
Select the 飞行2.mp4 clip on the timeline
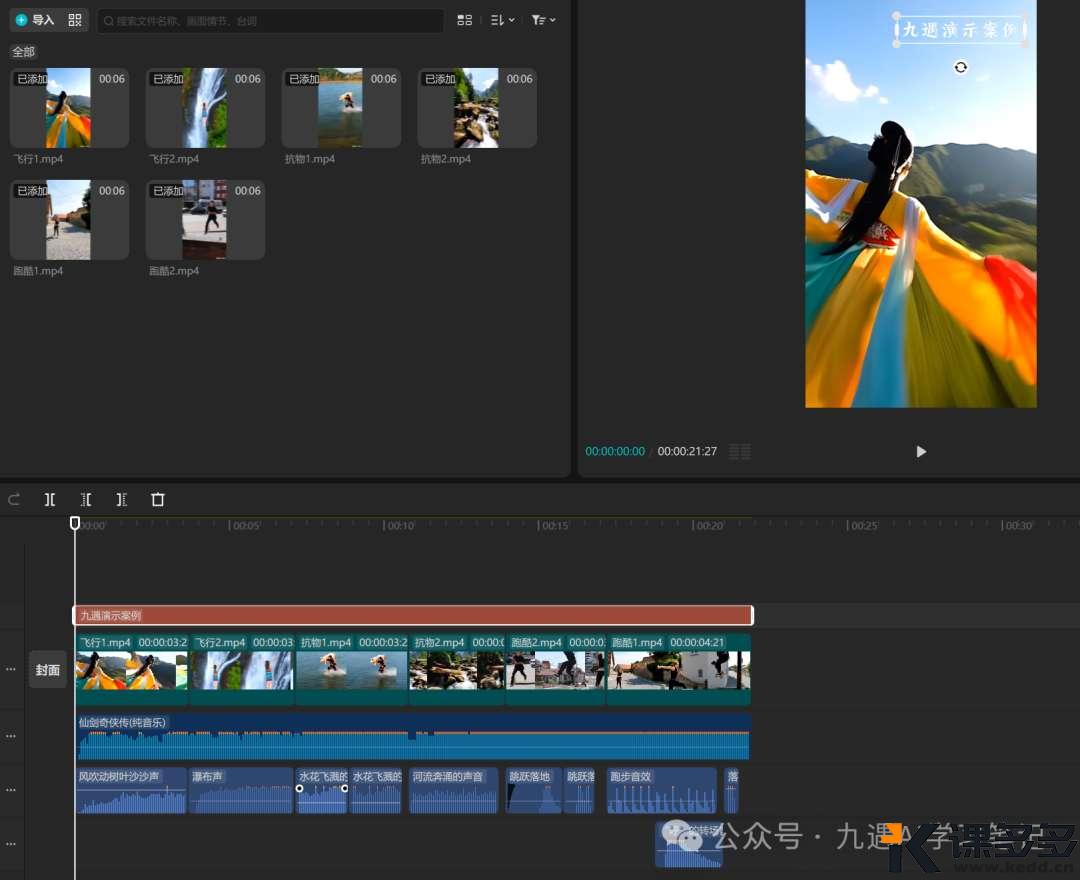tap(242, 669)
